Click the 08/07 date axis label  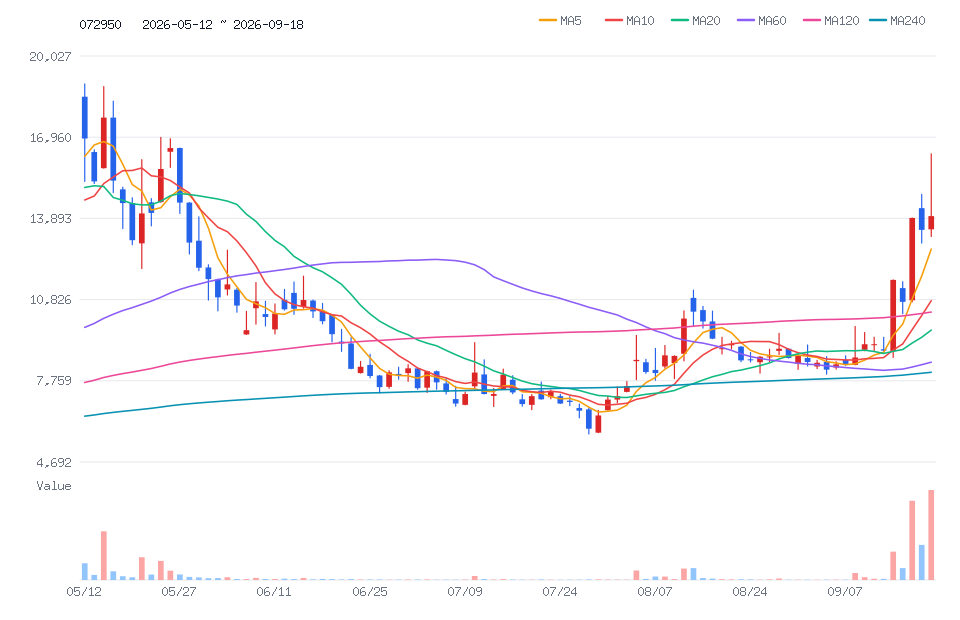(654, 592)
